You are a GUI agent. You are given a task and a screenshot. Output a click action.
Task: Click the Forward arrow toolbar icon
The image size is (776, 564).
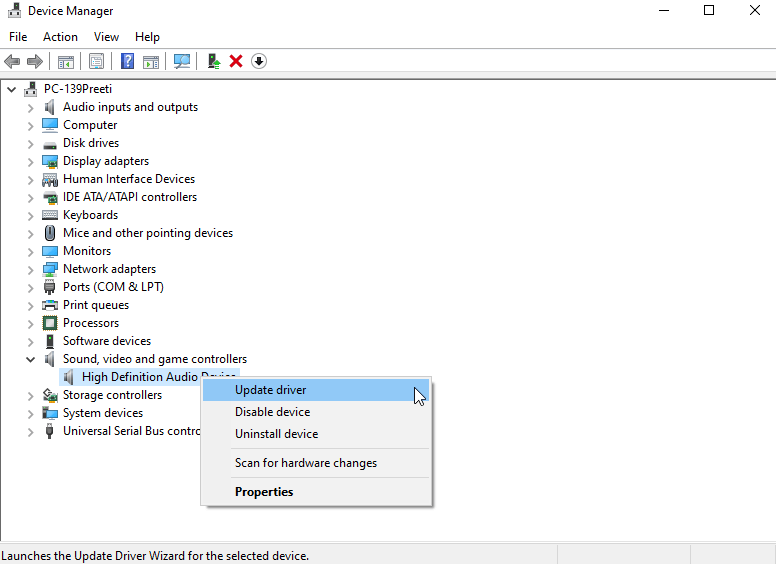pos(35,61)
